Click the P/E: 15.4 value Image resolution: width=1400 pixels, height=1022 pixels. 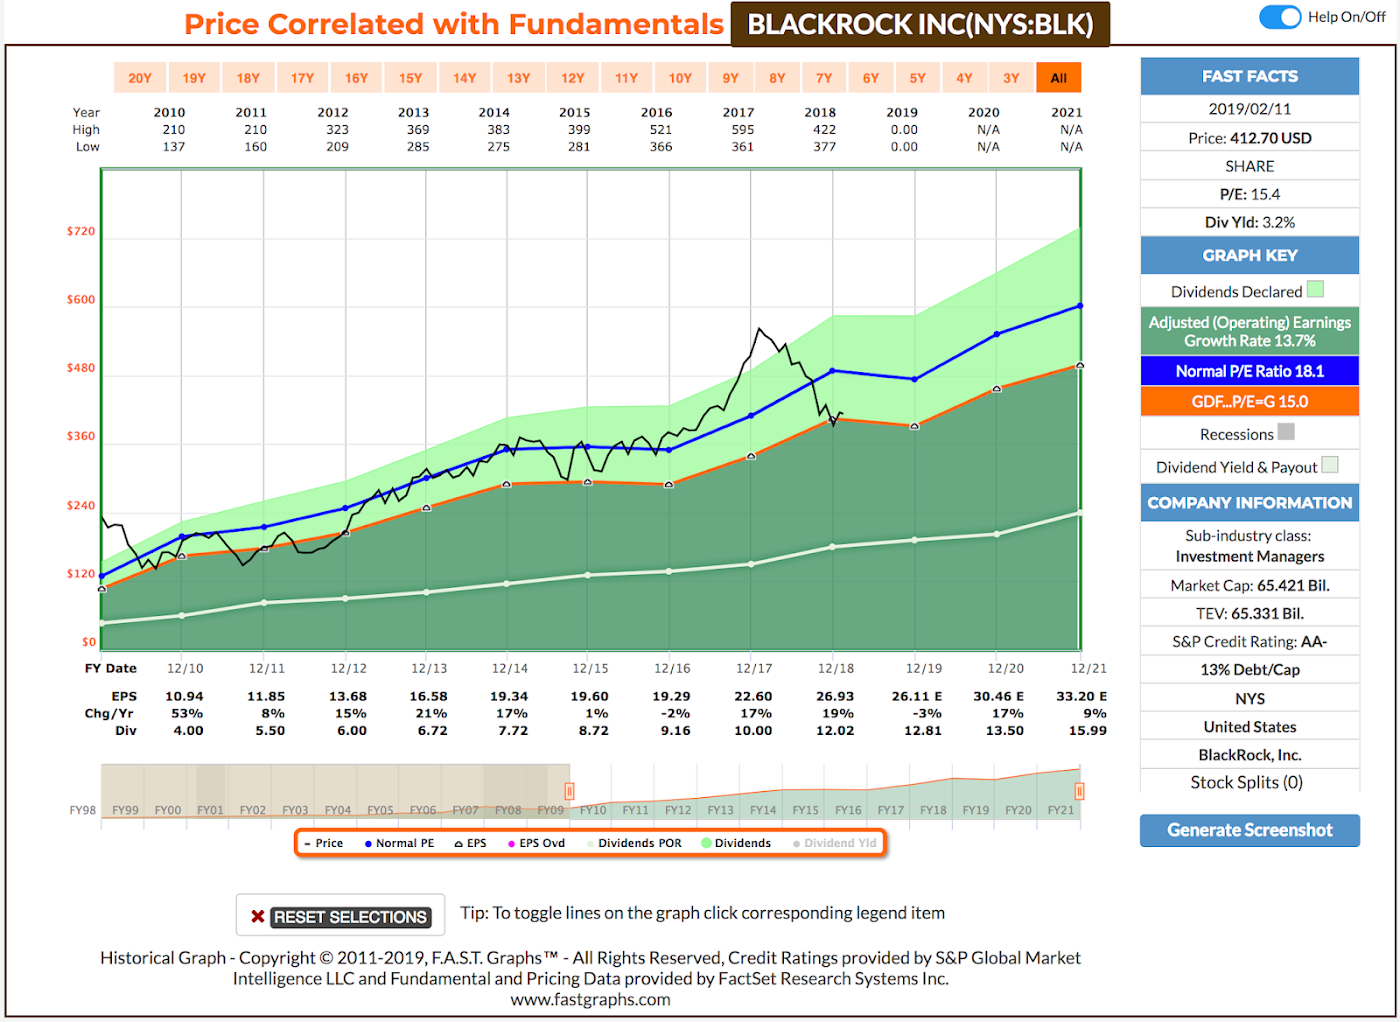[1250, 194]
